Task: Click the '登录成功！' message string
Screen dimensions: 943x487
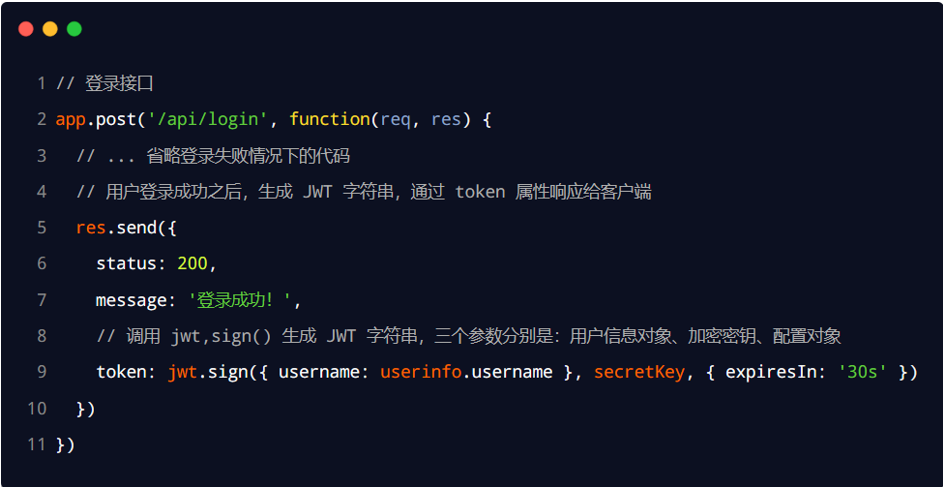Action: pos(240,300)
